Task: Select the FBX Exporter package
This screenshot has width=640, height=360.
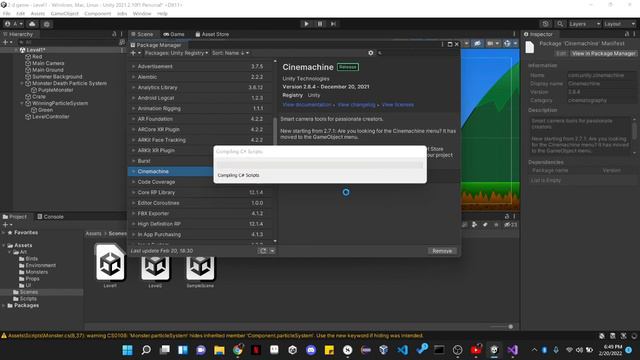Action: (x=201, y=213)
